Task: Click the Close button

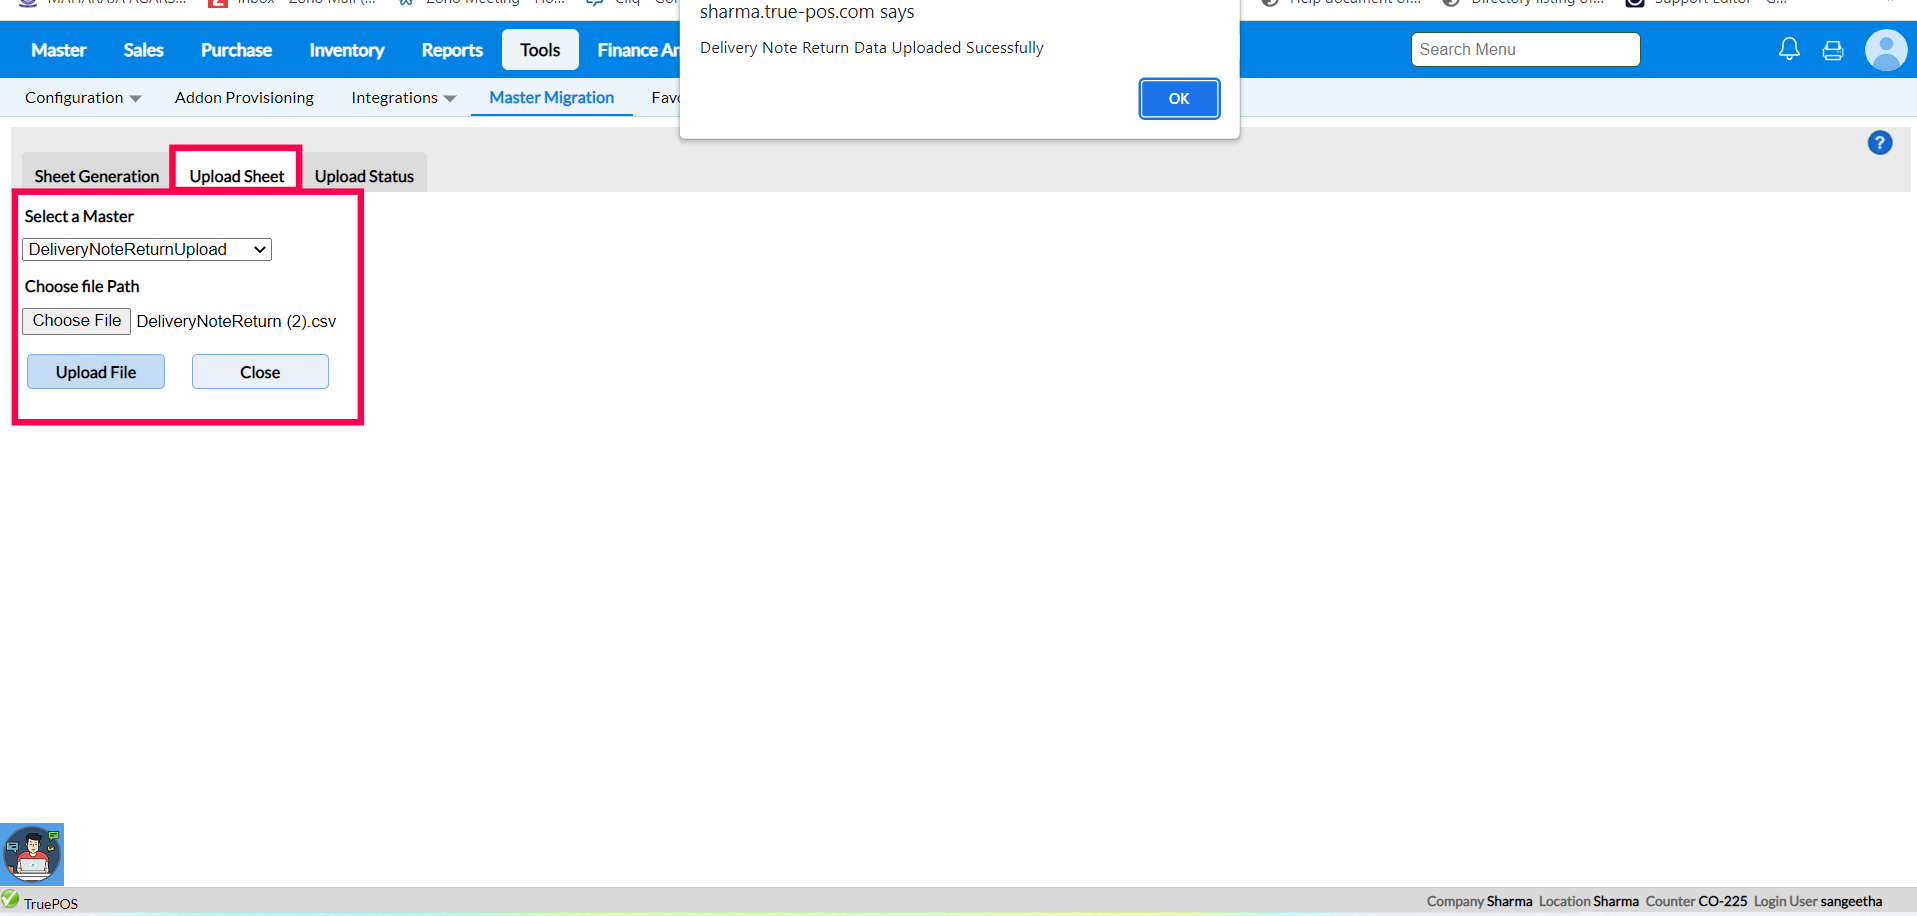Action: (260, 372)
